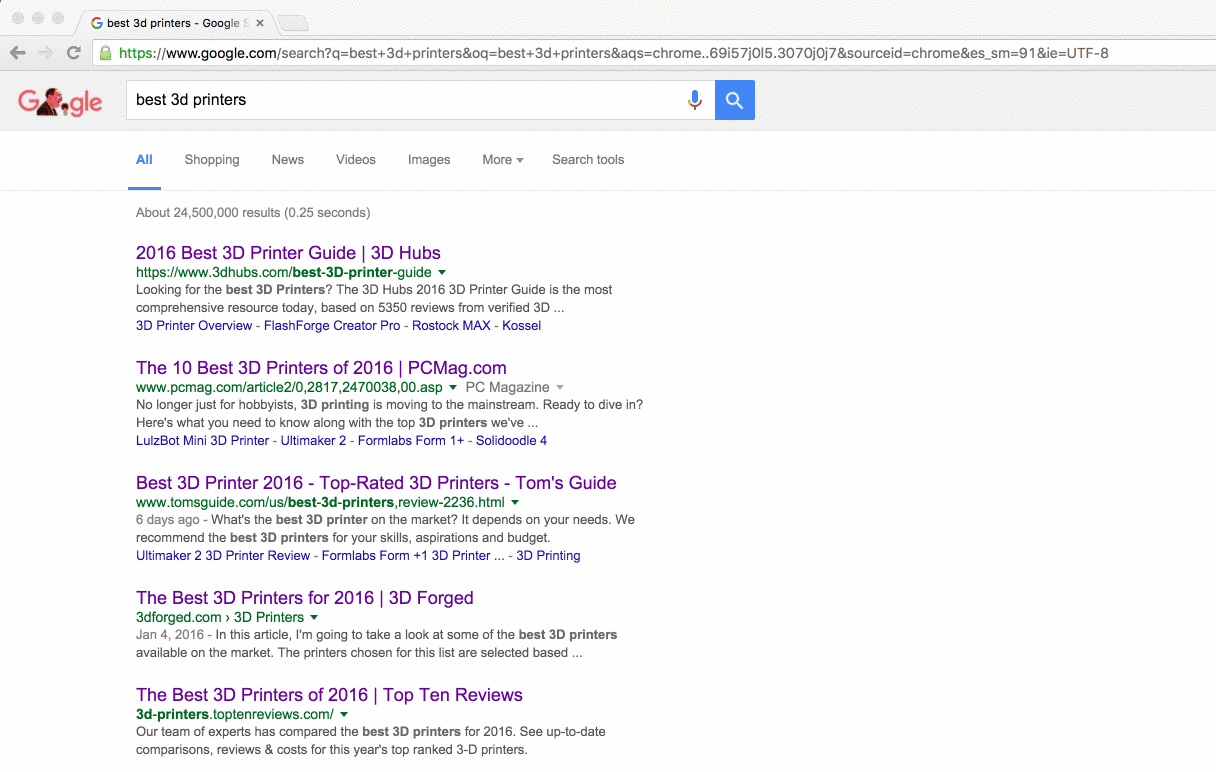Viewport: 1216px width, 772px height.
Task: Open the '3D Printing' sitelink
Action: (548, 556)
